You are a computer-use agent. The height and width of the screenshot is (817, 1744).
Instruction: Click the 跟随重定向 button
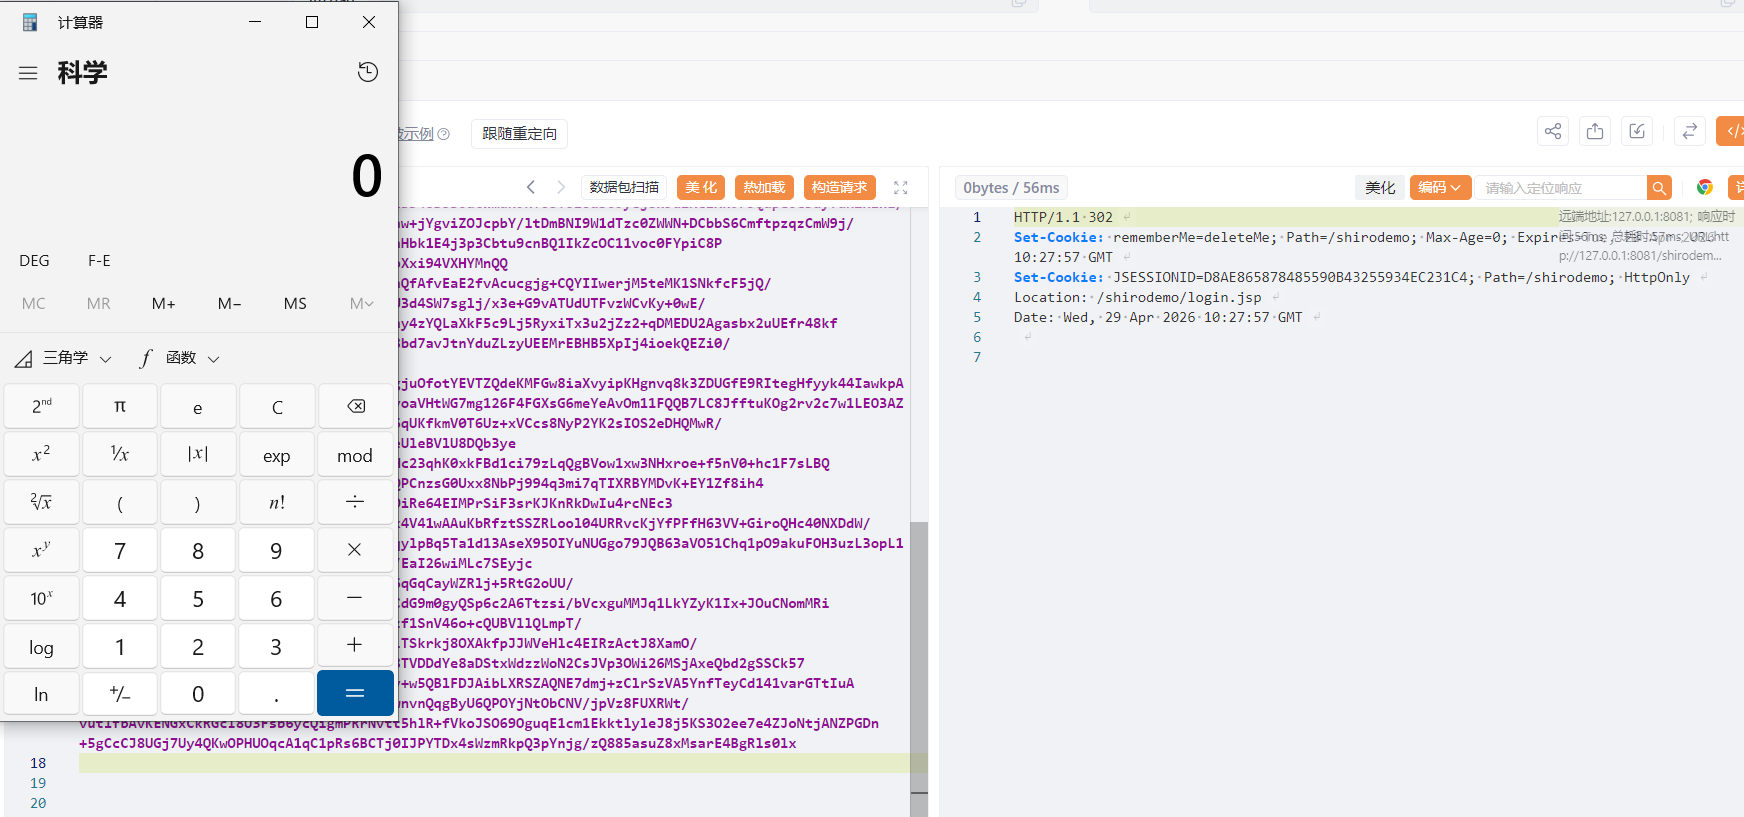tap(519, 133)
